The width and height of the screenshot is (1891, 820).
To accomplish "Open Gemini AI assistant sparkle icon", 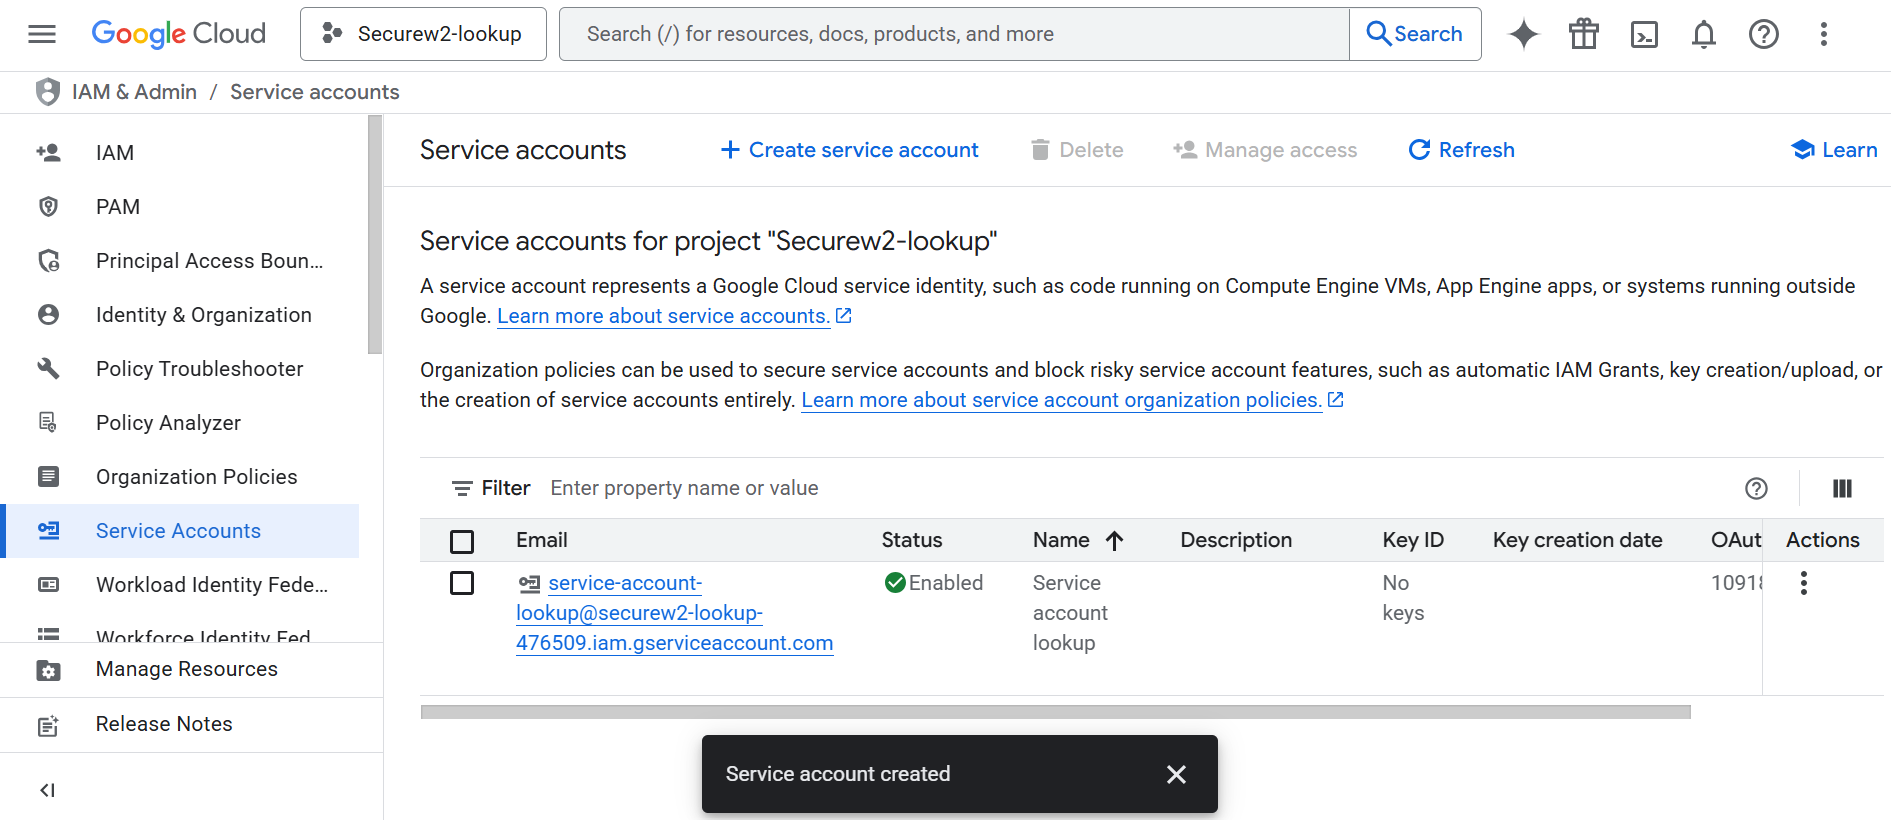I will pyautogui.click(x=1523, y=34).
